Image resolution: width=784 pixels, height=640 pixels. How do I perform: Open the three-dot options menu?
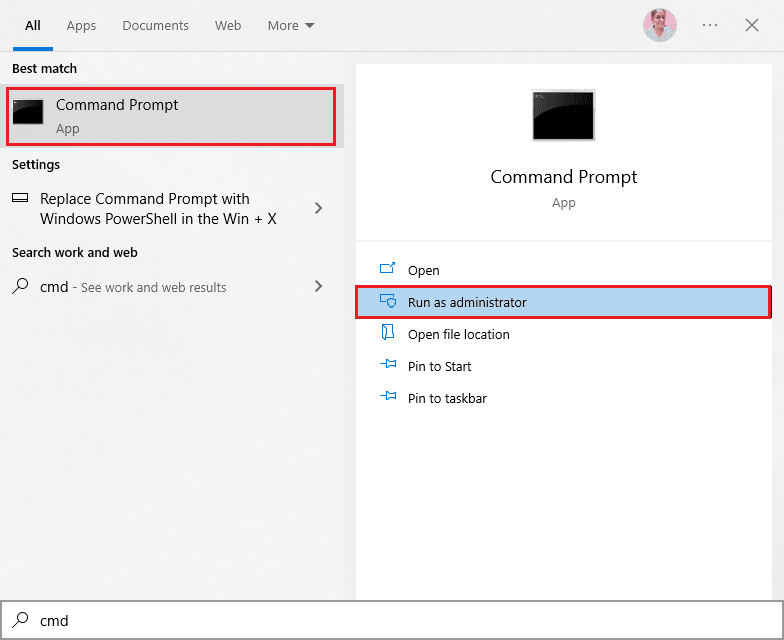click(710, 25)
